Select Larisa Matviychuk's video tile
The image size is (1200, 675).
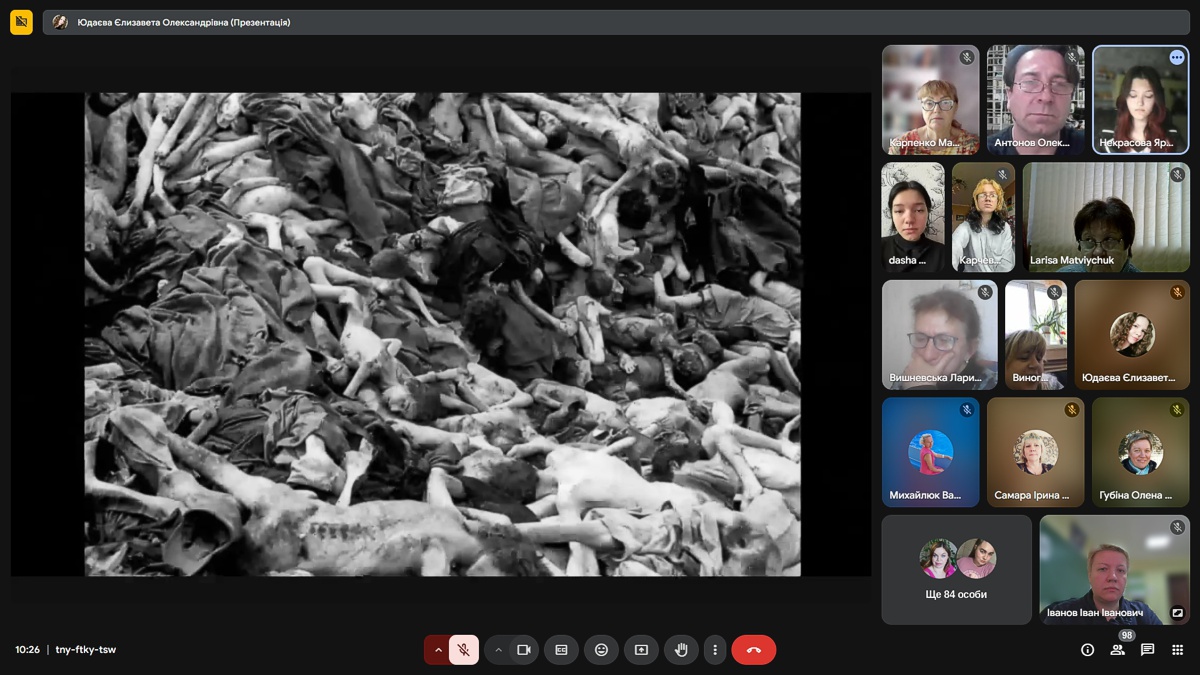point(1105,218)
